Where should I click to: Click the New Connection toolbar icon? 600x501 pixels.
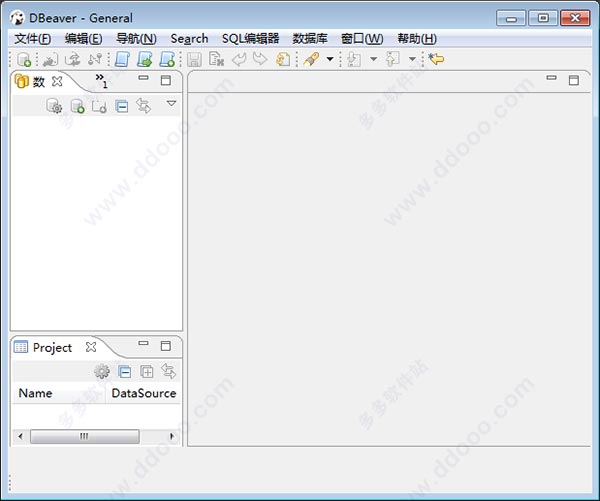click(24, 59)
